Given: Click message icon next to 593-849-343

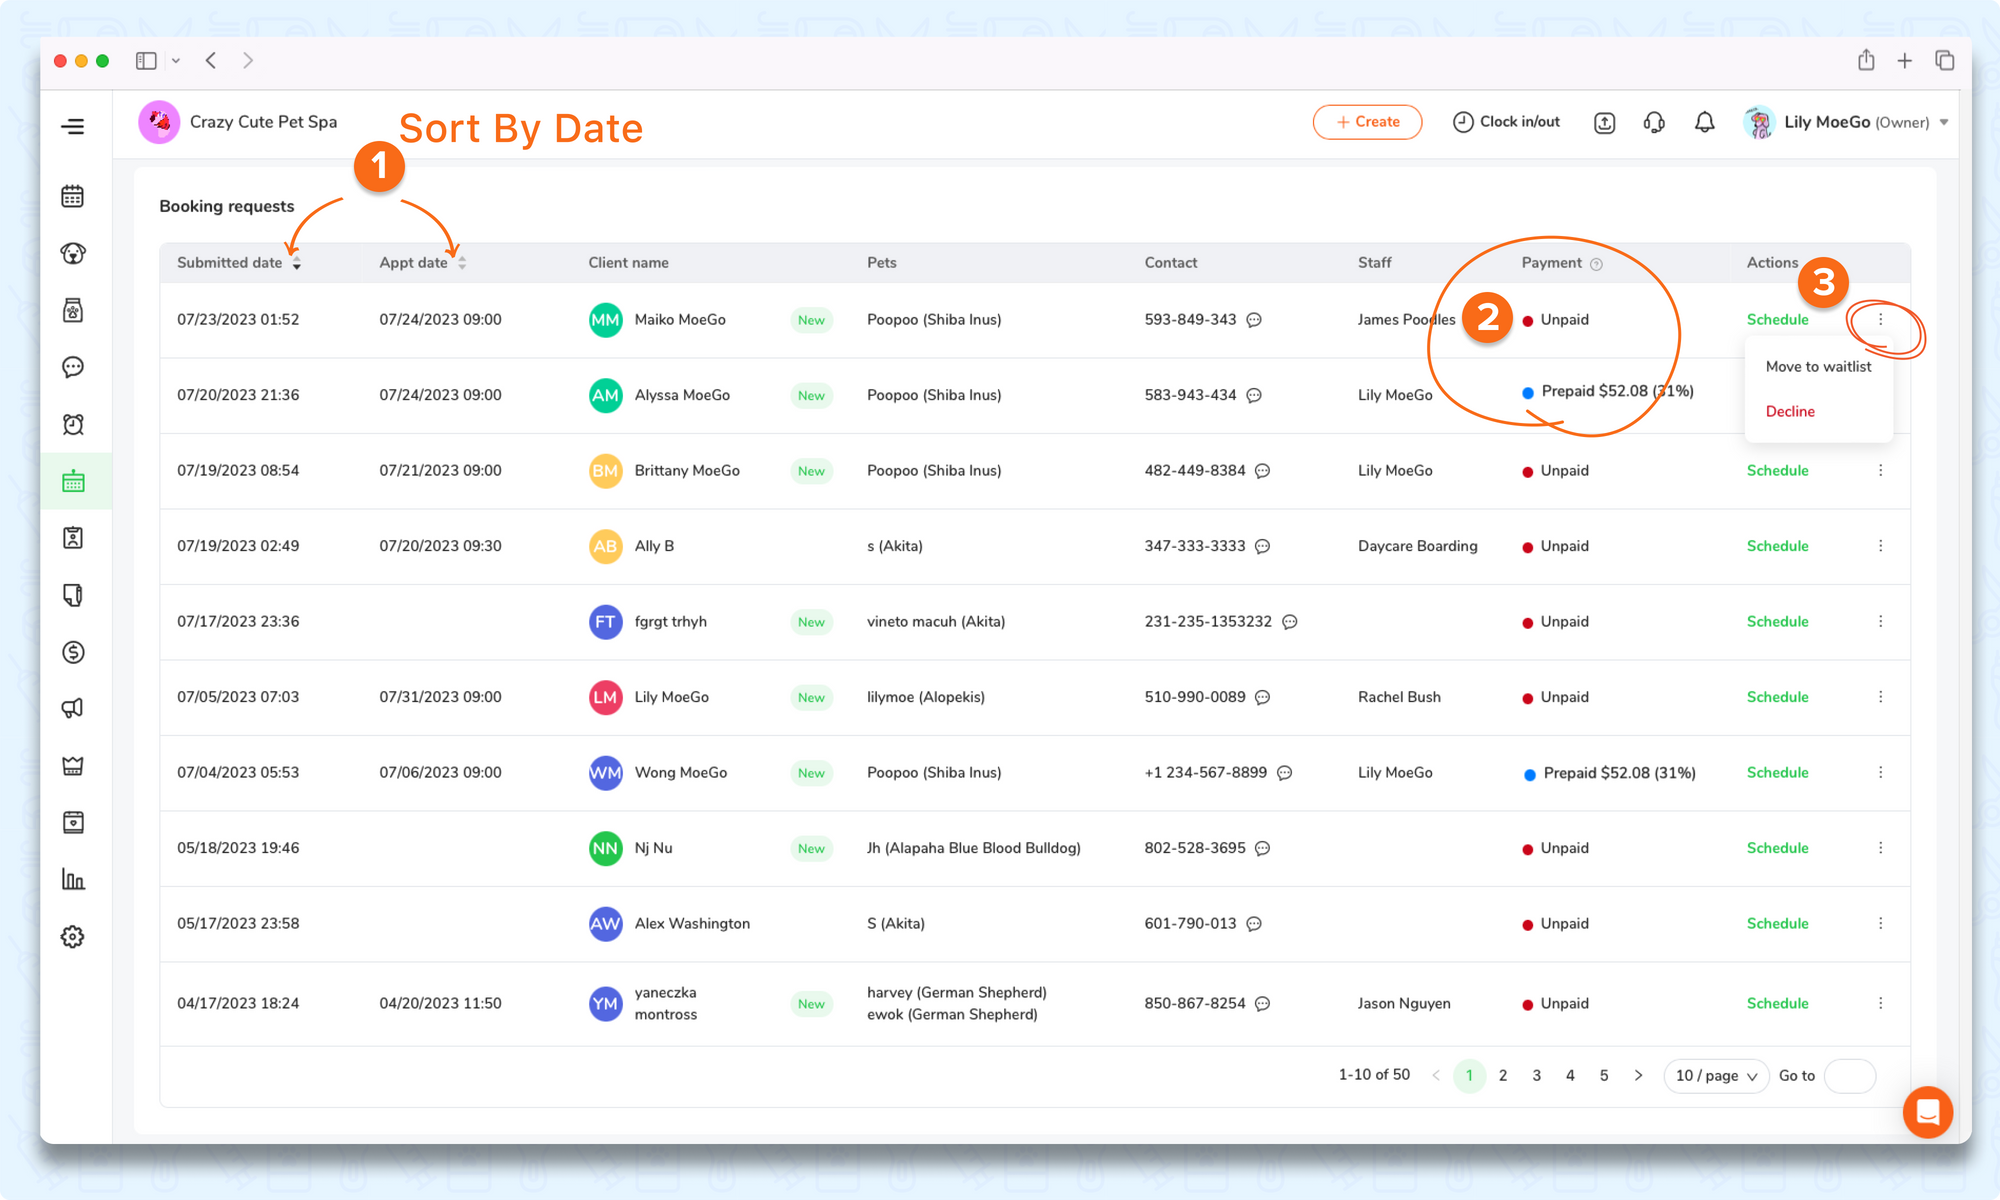Looking at the screenshot, I should coord(1254,320).
